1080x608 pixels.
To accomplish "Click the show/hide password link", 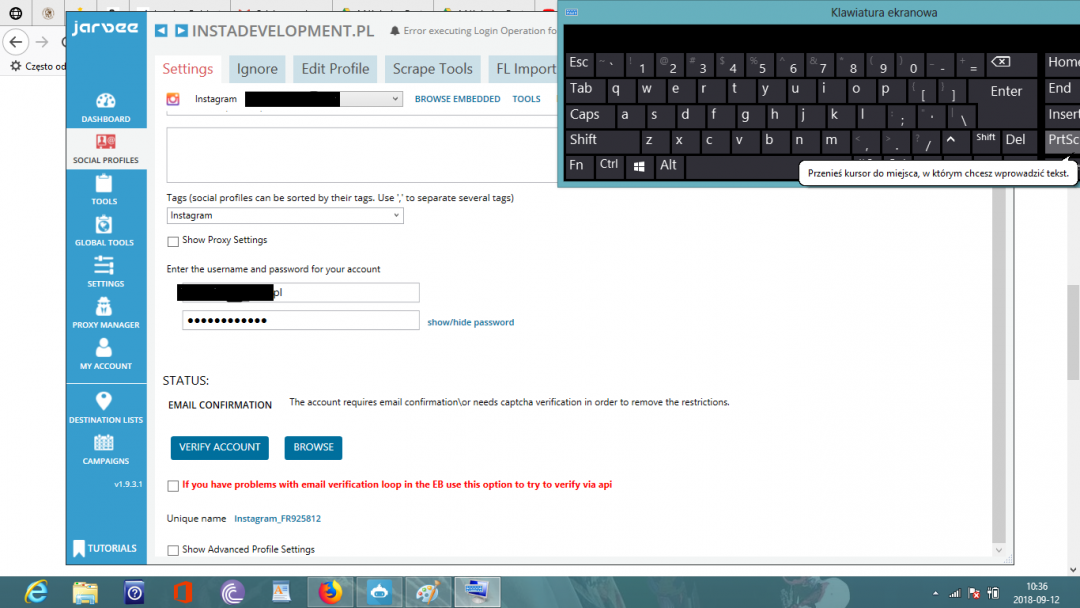I will pyautogui.click(x=470, y=322).
